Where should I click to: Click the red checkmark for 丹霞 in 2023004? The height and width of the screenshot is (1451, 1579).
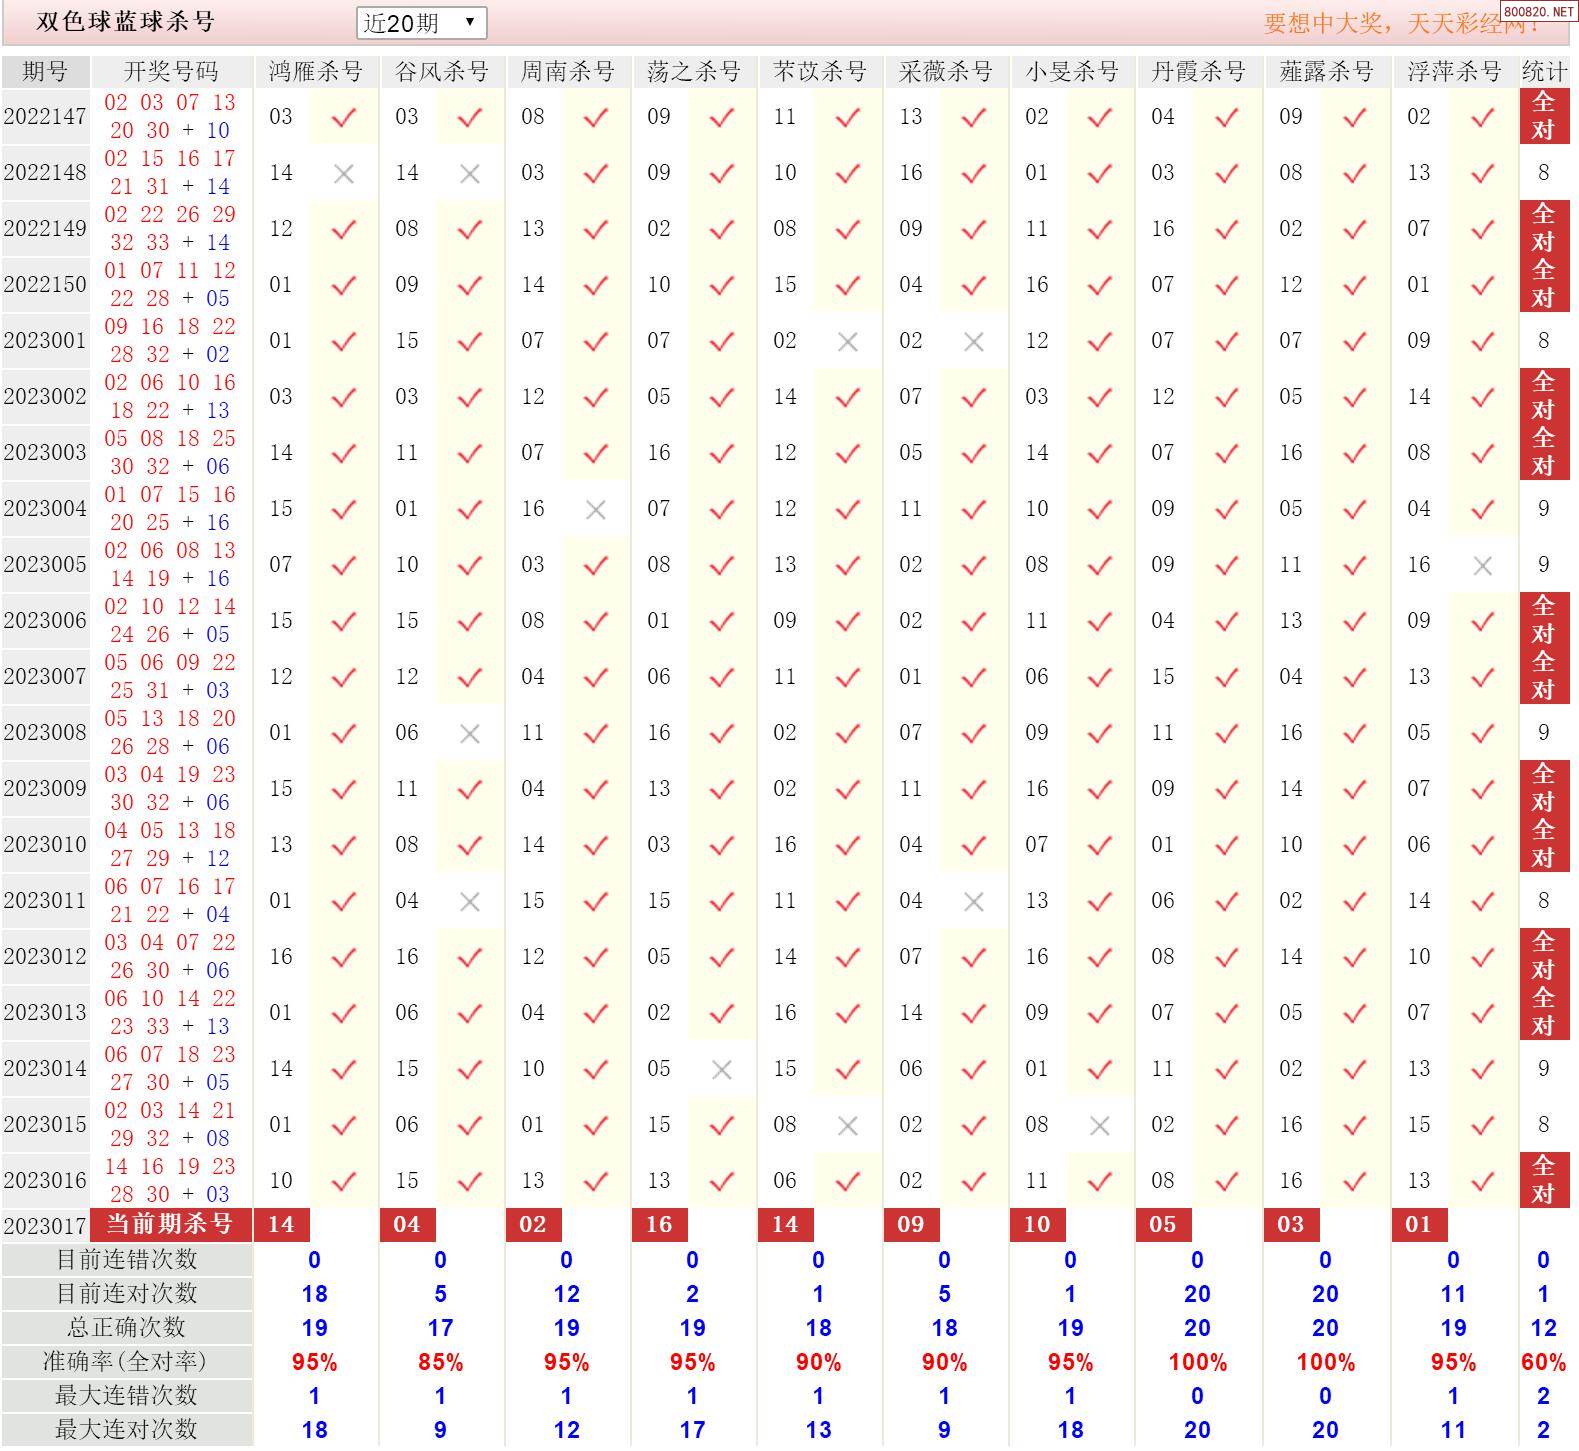(1227, 509)
